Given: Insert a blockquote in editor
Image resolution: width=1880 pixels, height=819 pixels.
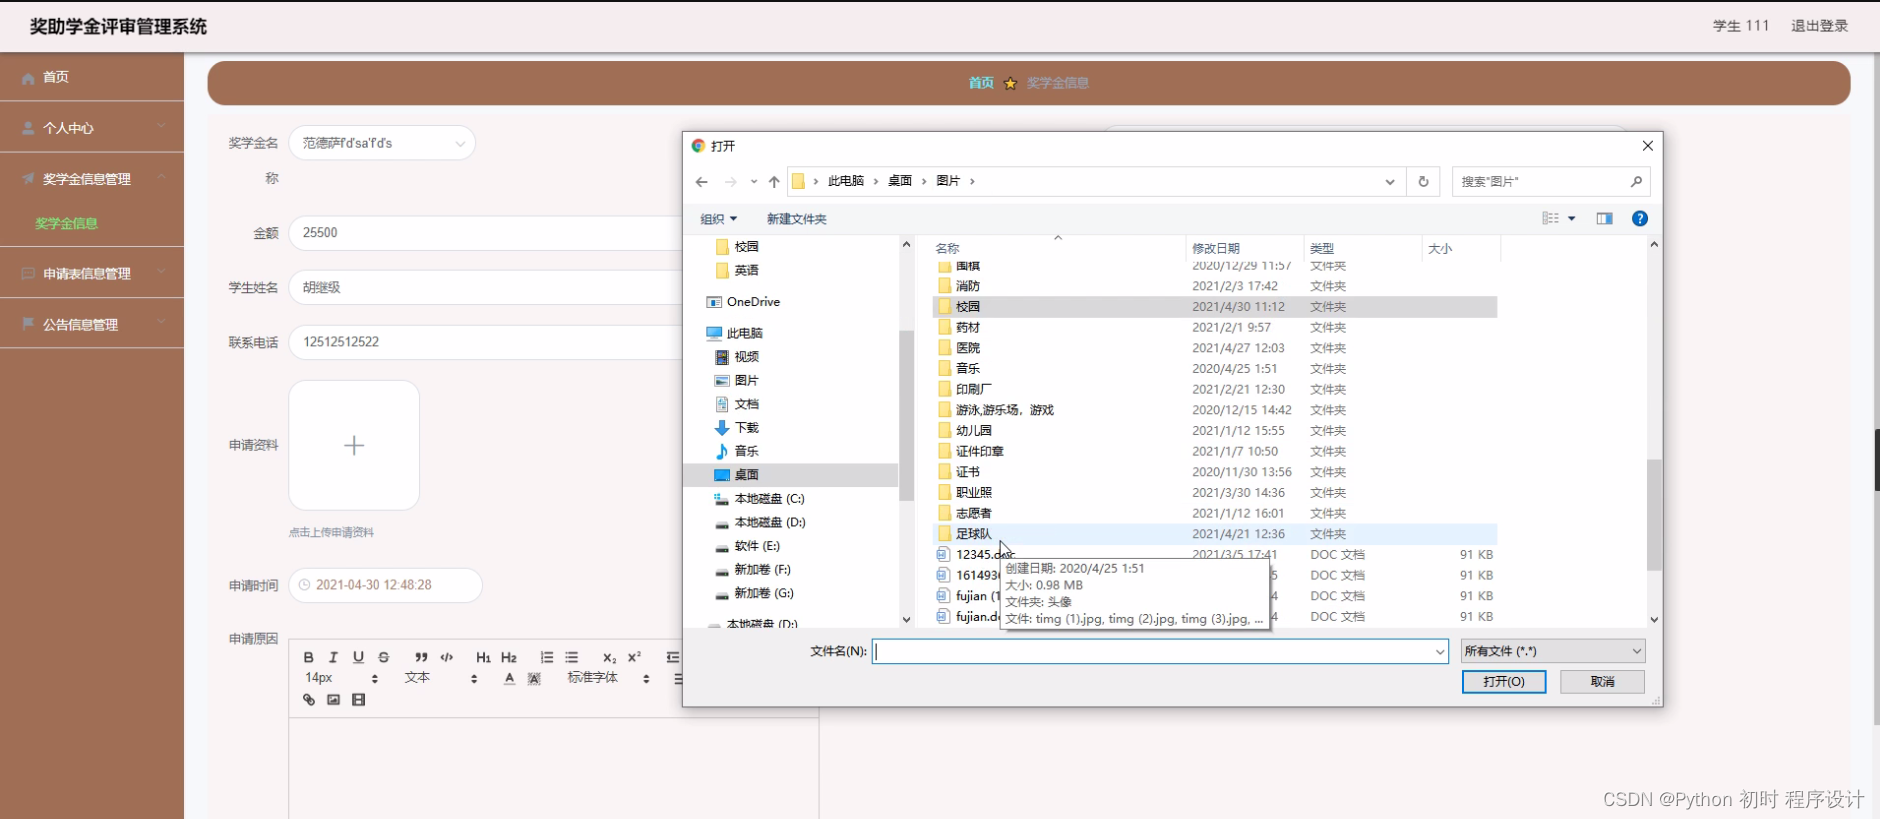Looking at the screenshot, I should tap(421, 657).
